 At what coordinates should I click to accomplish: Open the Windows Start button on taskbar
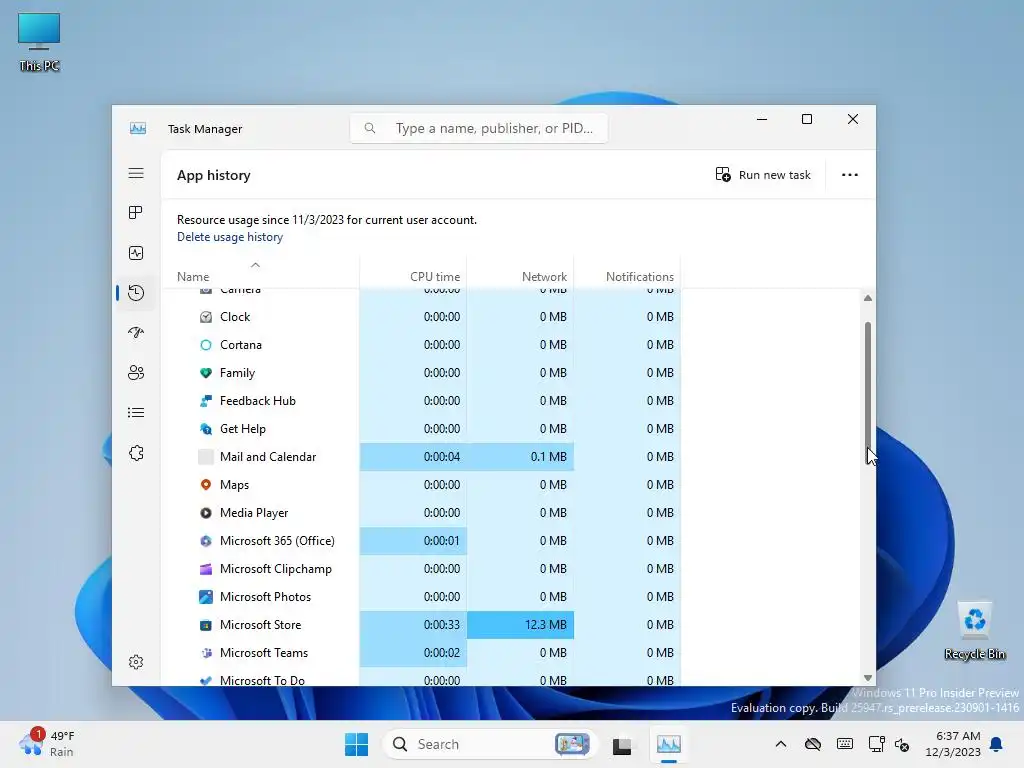click(357, 744)
